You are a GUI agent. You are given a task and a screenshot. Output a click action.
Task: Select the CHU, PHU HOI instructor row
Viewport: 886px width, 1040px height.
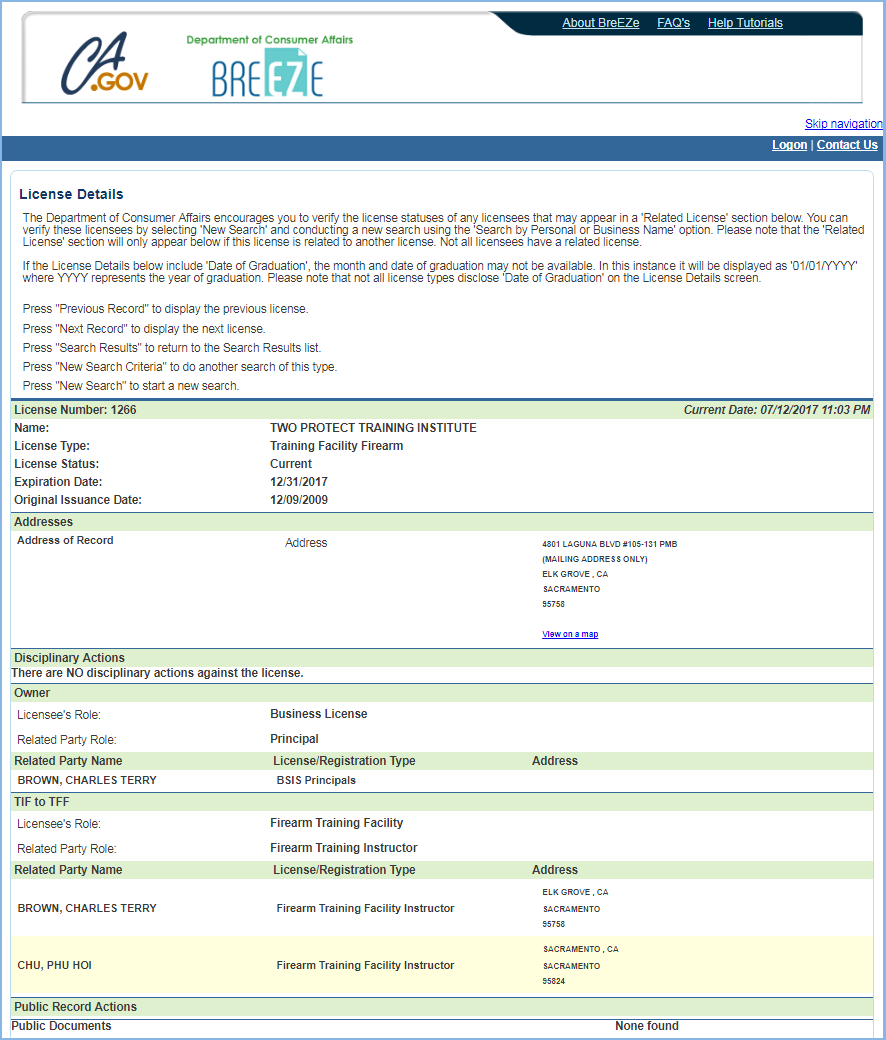click(55, 966)
